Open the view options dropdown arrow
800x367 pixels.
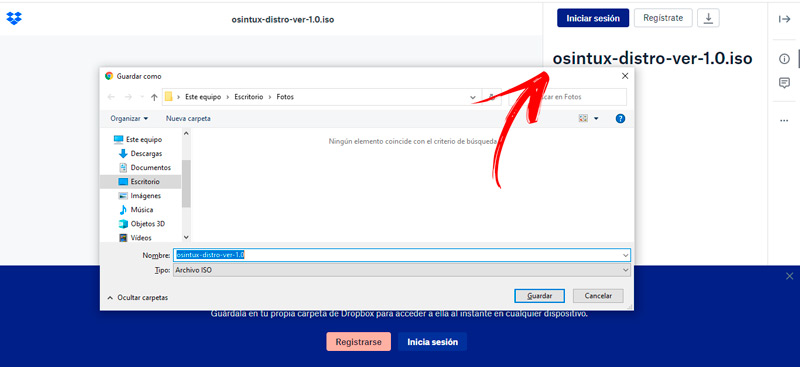[596, 118]
